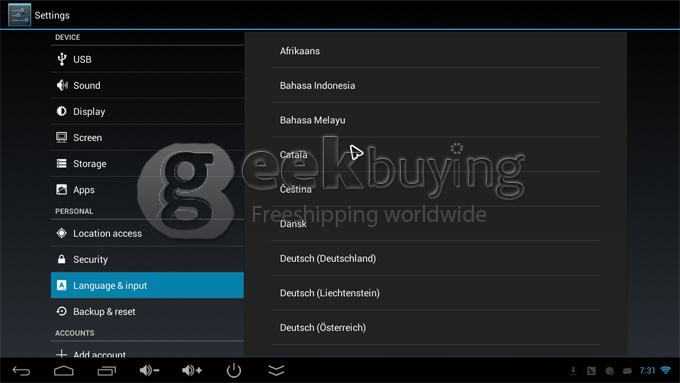Tap the Add account label
Image resolution: width=680 pixels, height=383 pixels.
pos(99,354)
